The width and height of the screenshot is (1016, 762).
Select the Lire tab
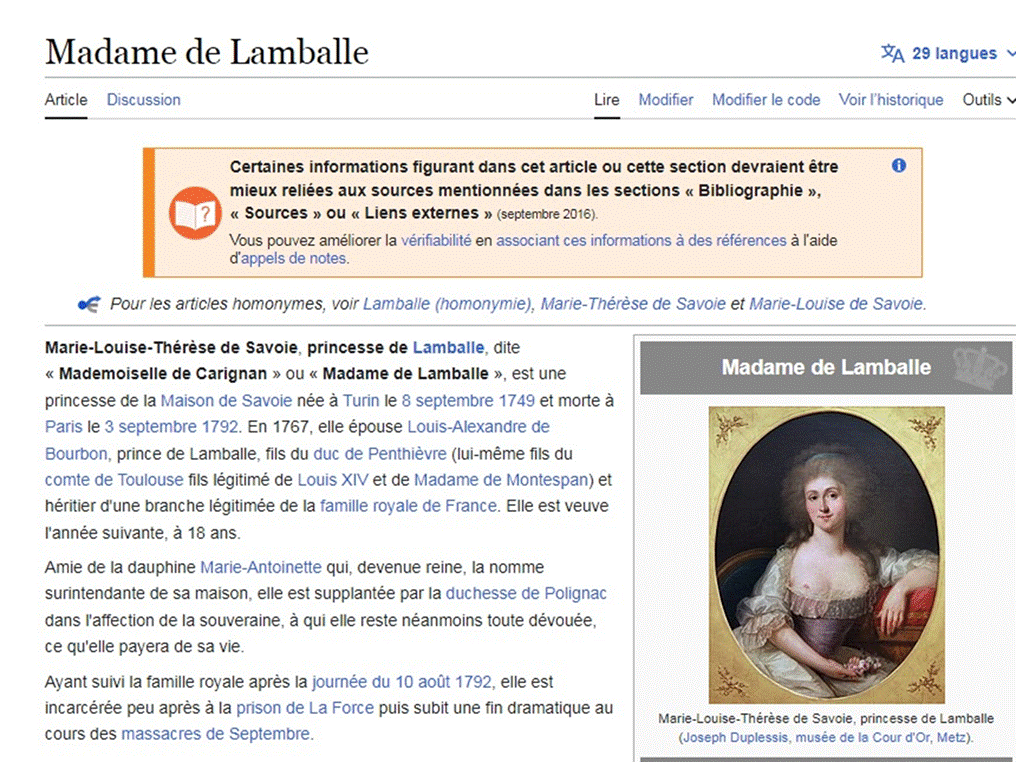(606, 100)
